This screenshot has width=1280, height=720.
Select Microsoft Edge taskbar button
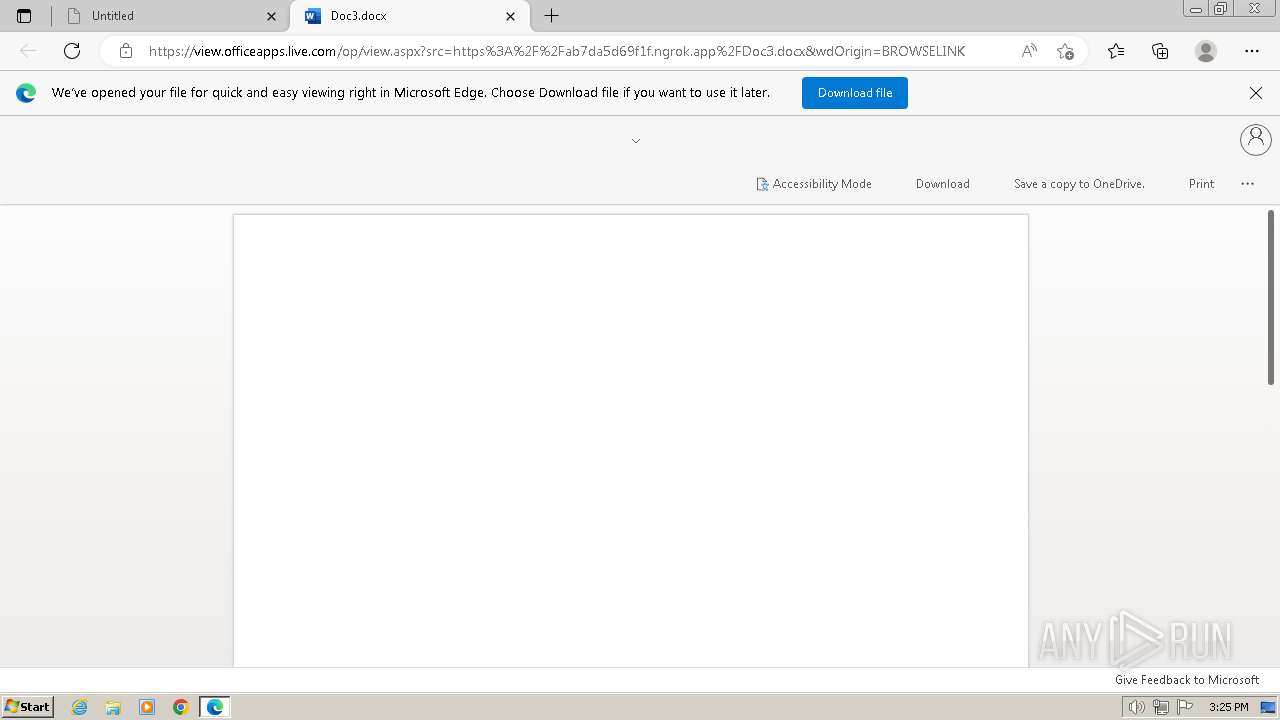tap(215, 707)
